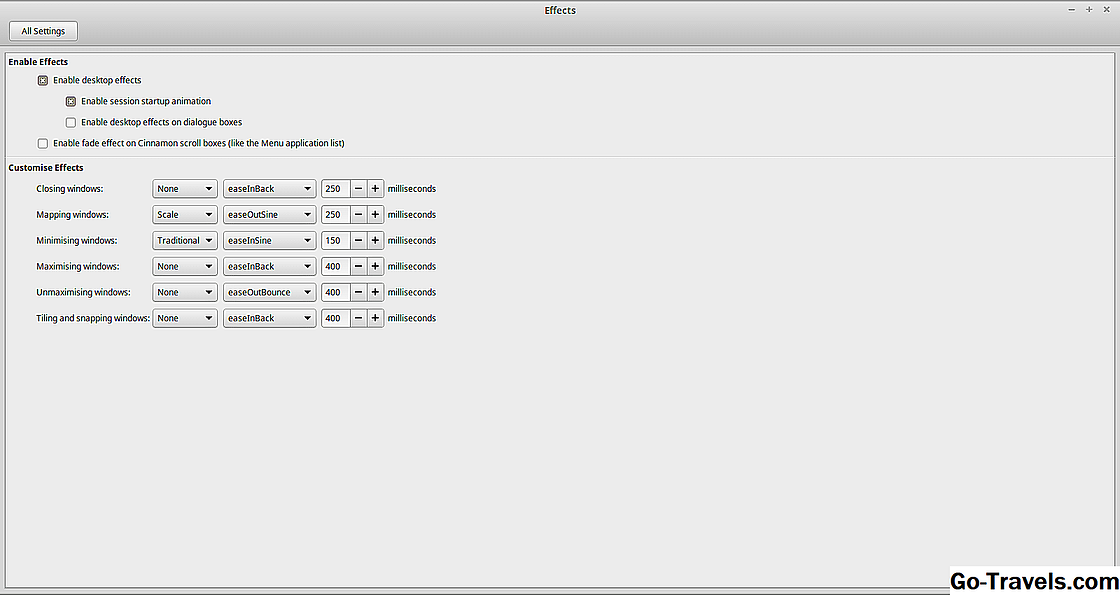Increase Closing windows duration with plus button

pyautogui.click(x=375, y=189)
